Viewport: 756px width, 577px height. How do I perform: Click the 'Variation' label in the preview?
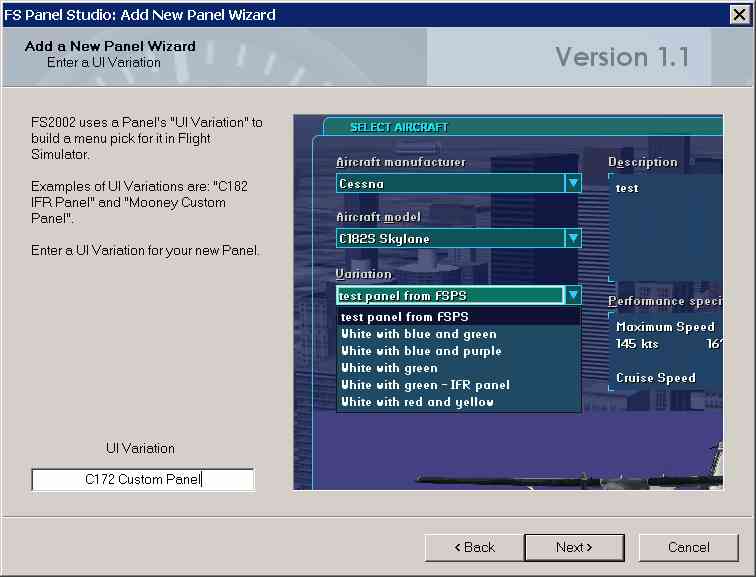click(x=364, y=274)
